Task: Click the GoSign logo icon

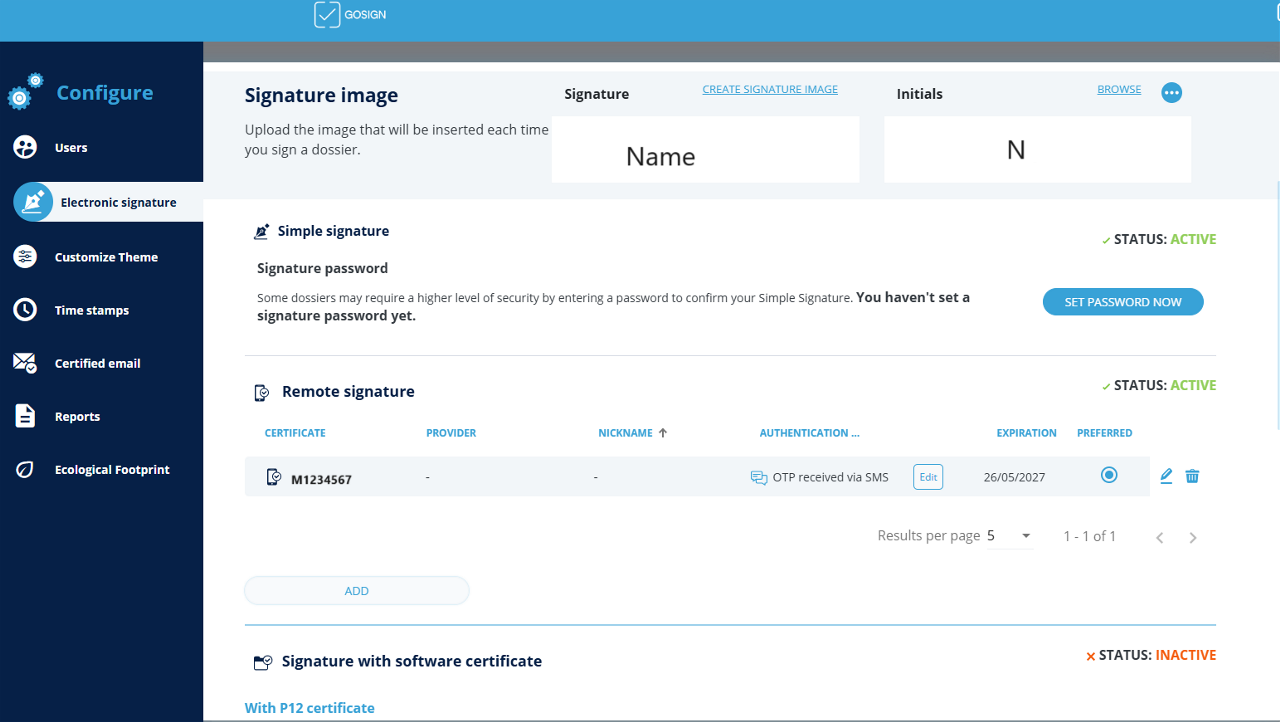Action: click(x=327, y=15)
